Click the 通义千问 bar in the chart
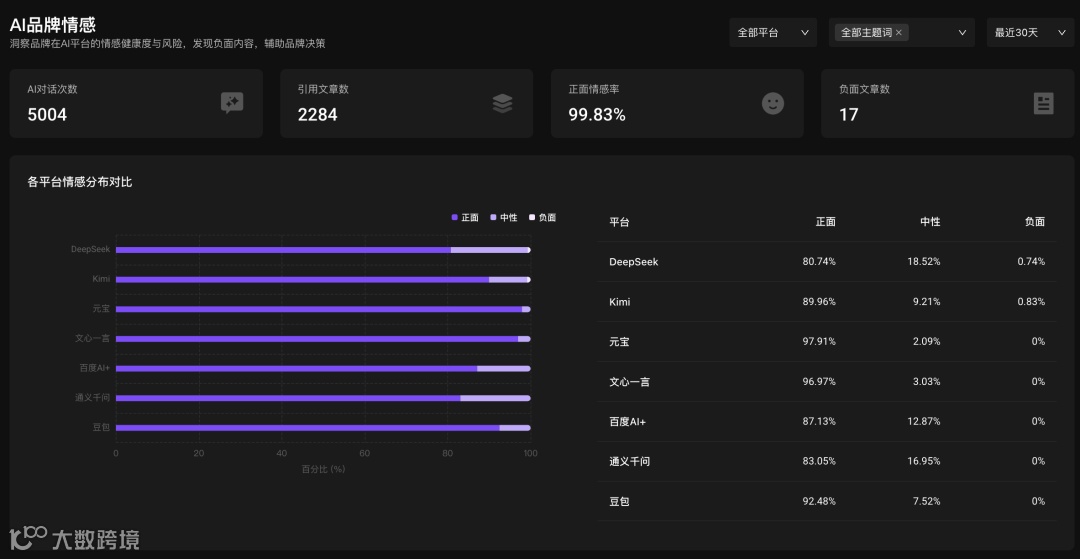This screenshot has height=559, width=1080. [323, 398]
